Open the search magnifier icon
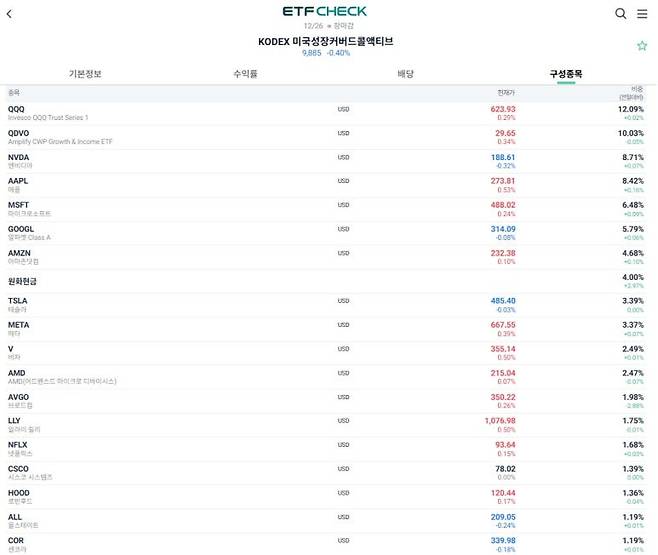Screen dimensions: 658x555 (620, 14)
